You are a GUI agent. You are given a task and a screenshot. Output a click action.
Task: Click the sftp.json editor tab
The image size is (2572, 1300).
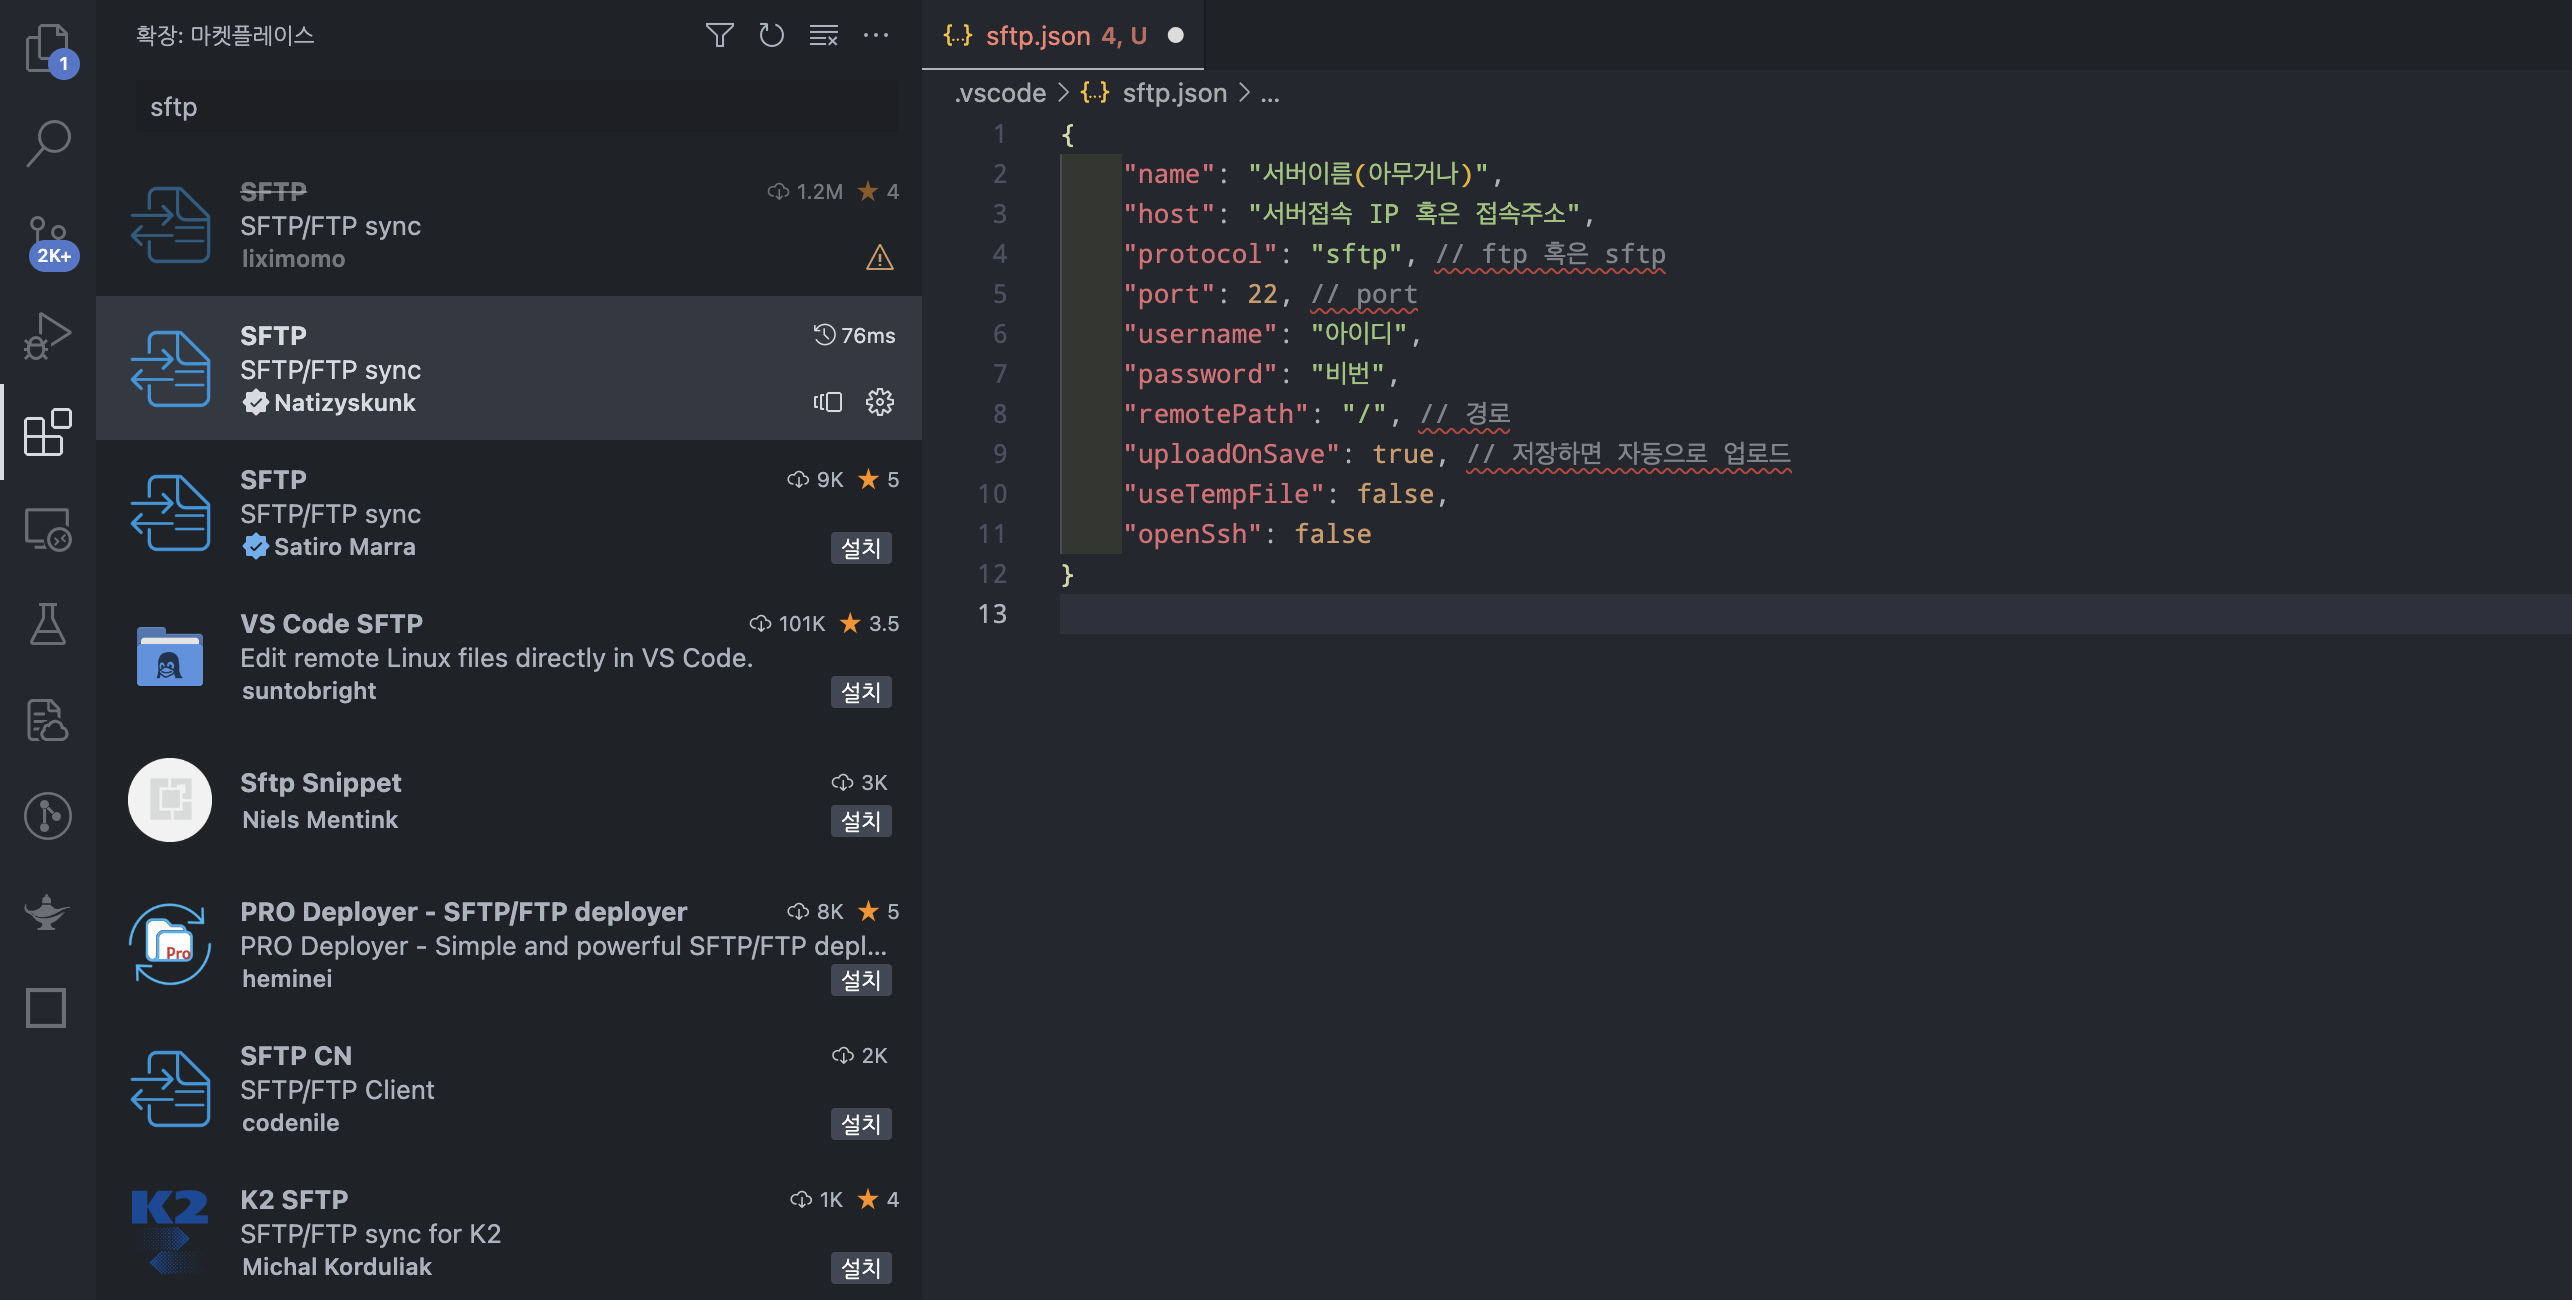pyautogui.click(x=1039, y=36)
